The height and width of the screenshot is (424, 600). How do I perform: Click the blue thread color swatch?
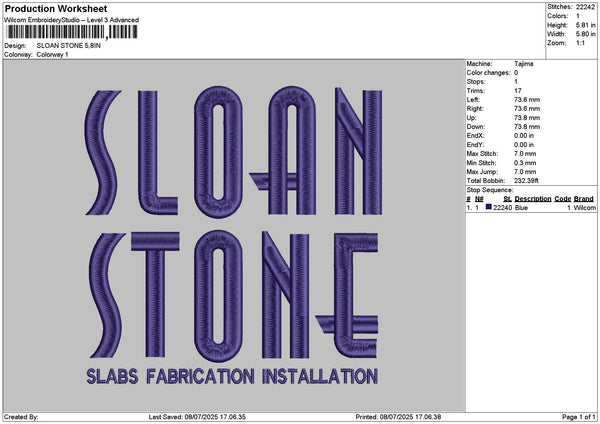489,207
